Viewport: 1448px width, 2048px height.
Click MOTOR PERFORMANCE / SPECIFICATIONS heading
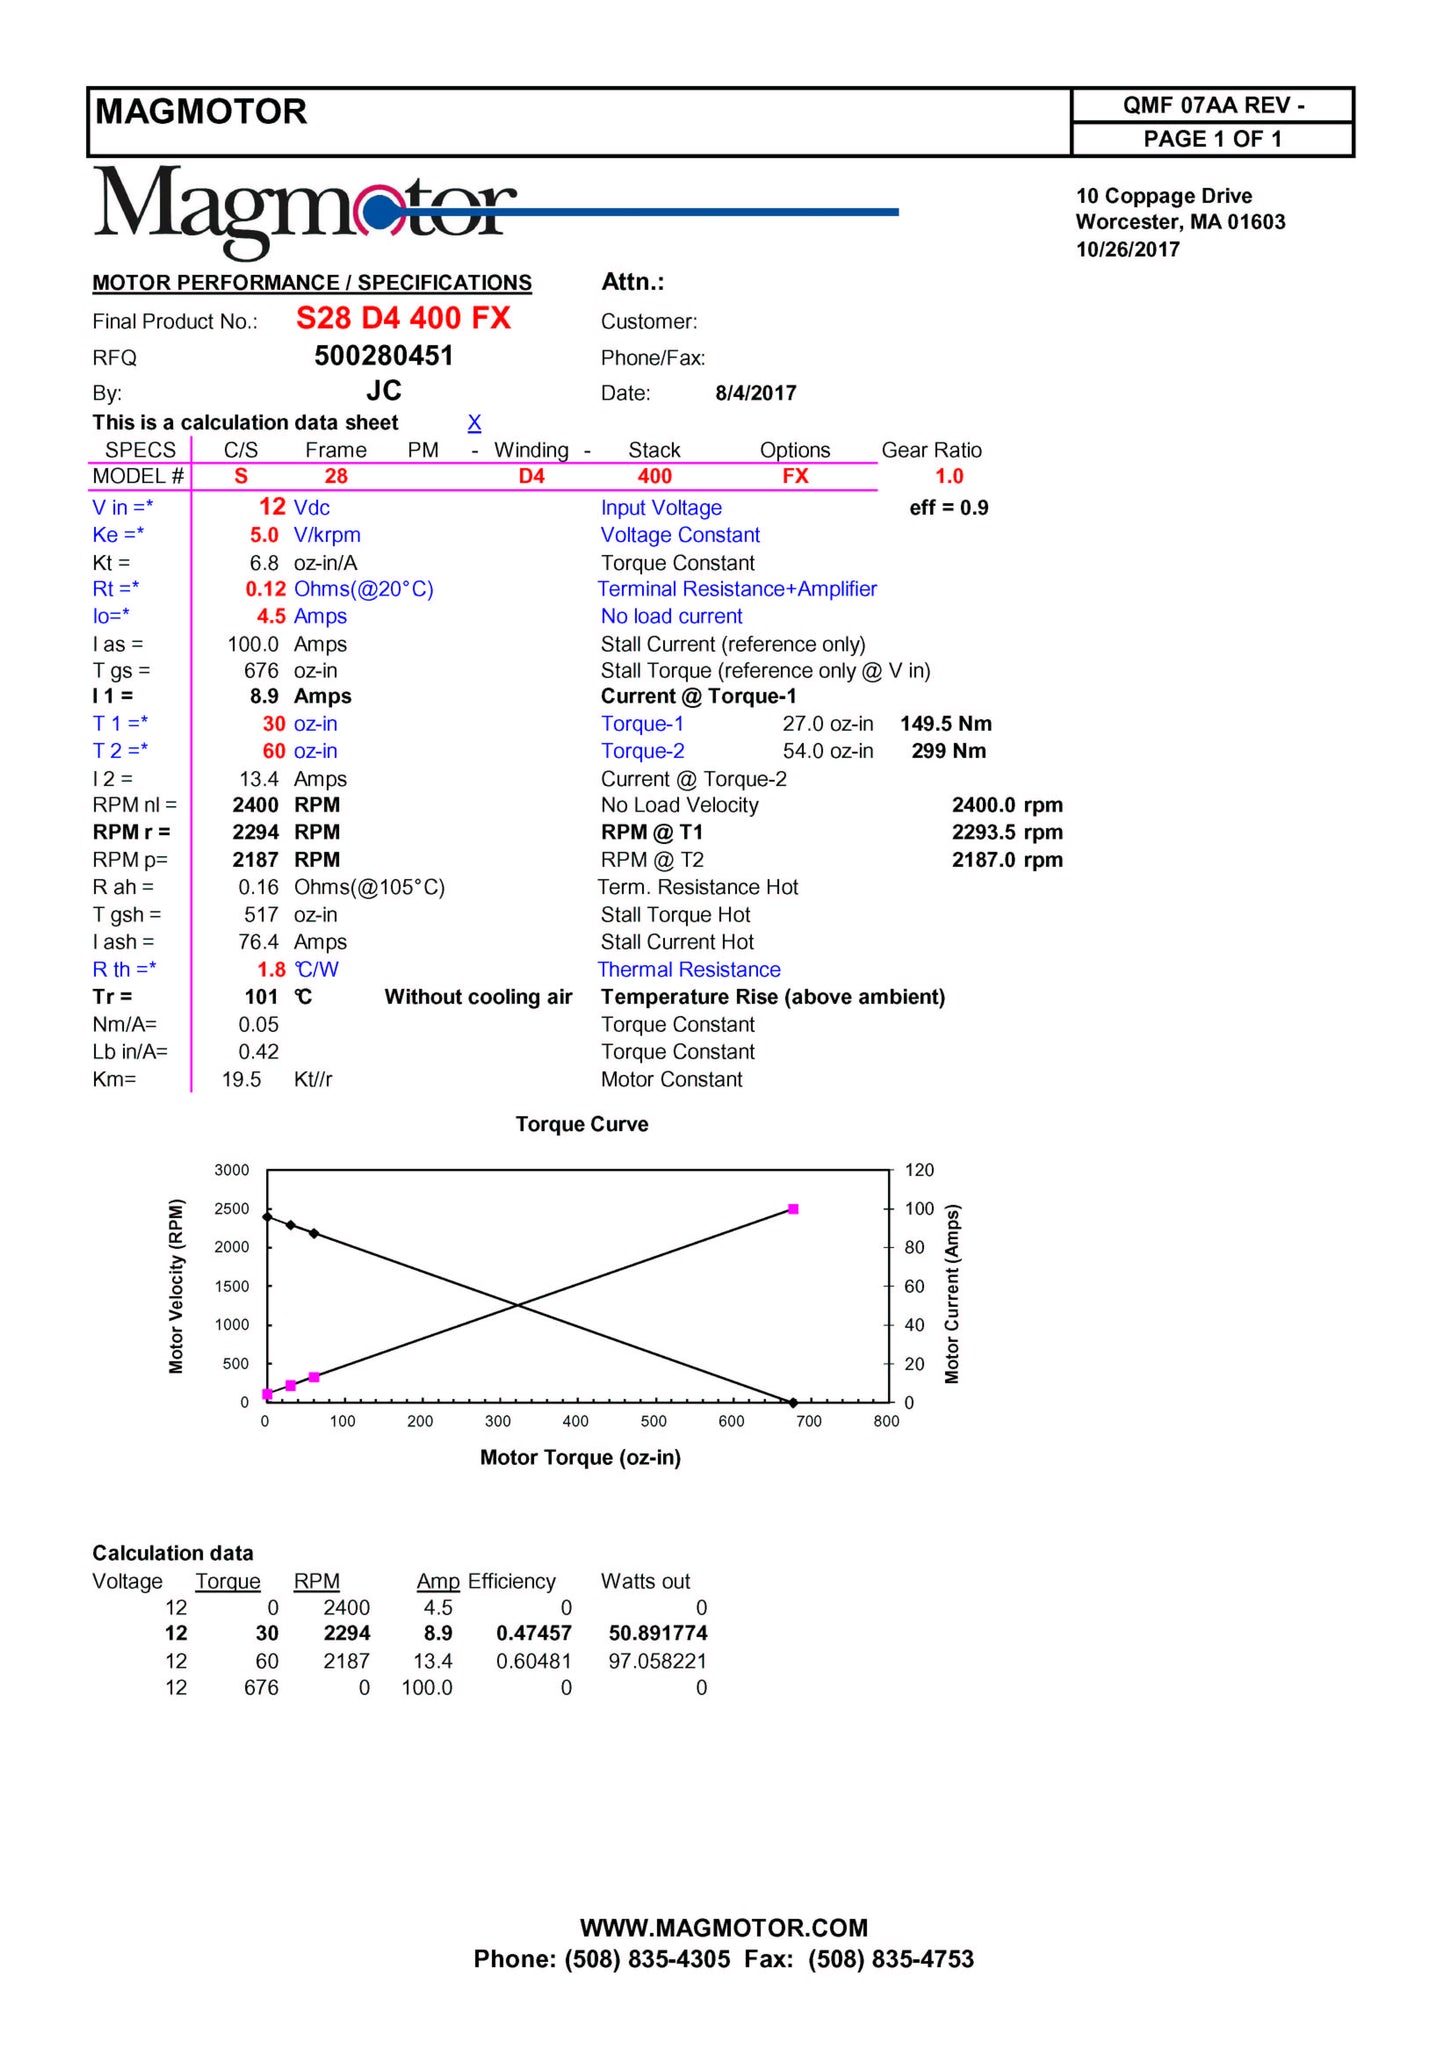(312, 283)
